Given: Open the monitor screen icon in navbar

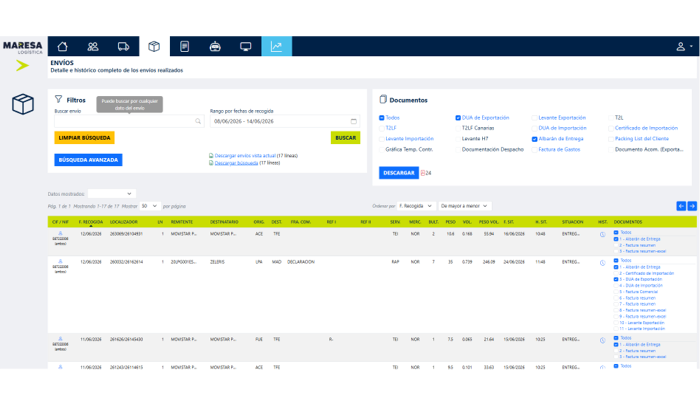Looking at the screenshot, I should coord(246,46).
